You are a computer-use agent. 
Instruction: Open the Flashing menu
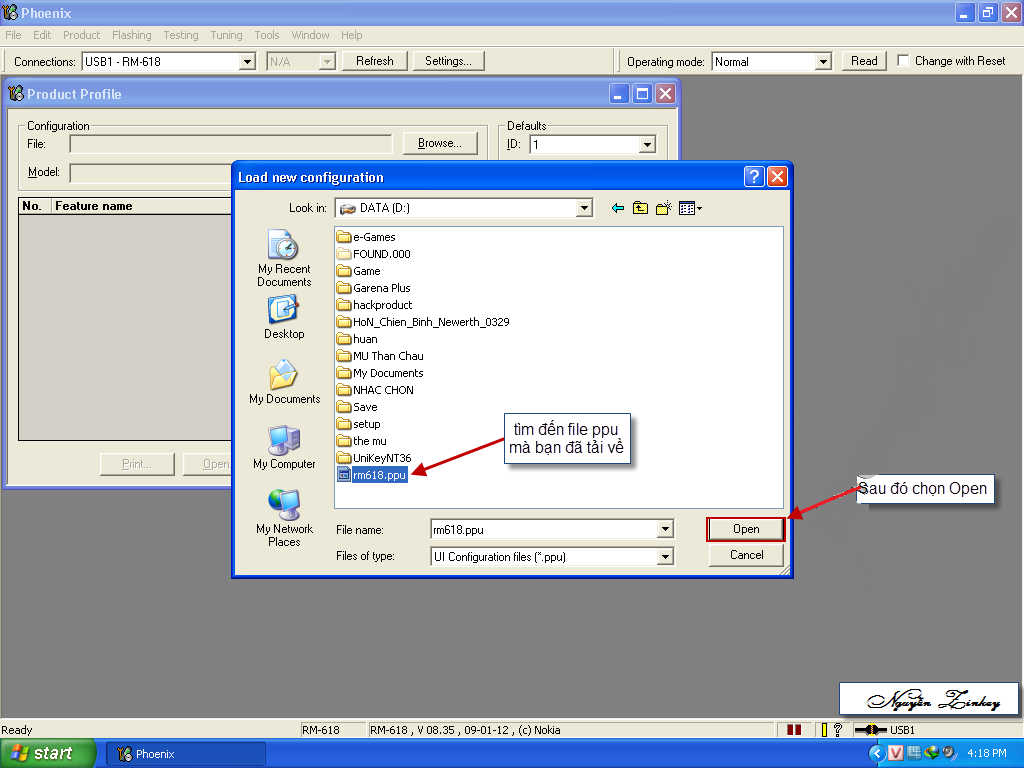pyautogui.click(x=131, y=35)
